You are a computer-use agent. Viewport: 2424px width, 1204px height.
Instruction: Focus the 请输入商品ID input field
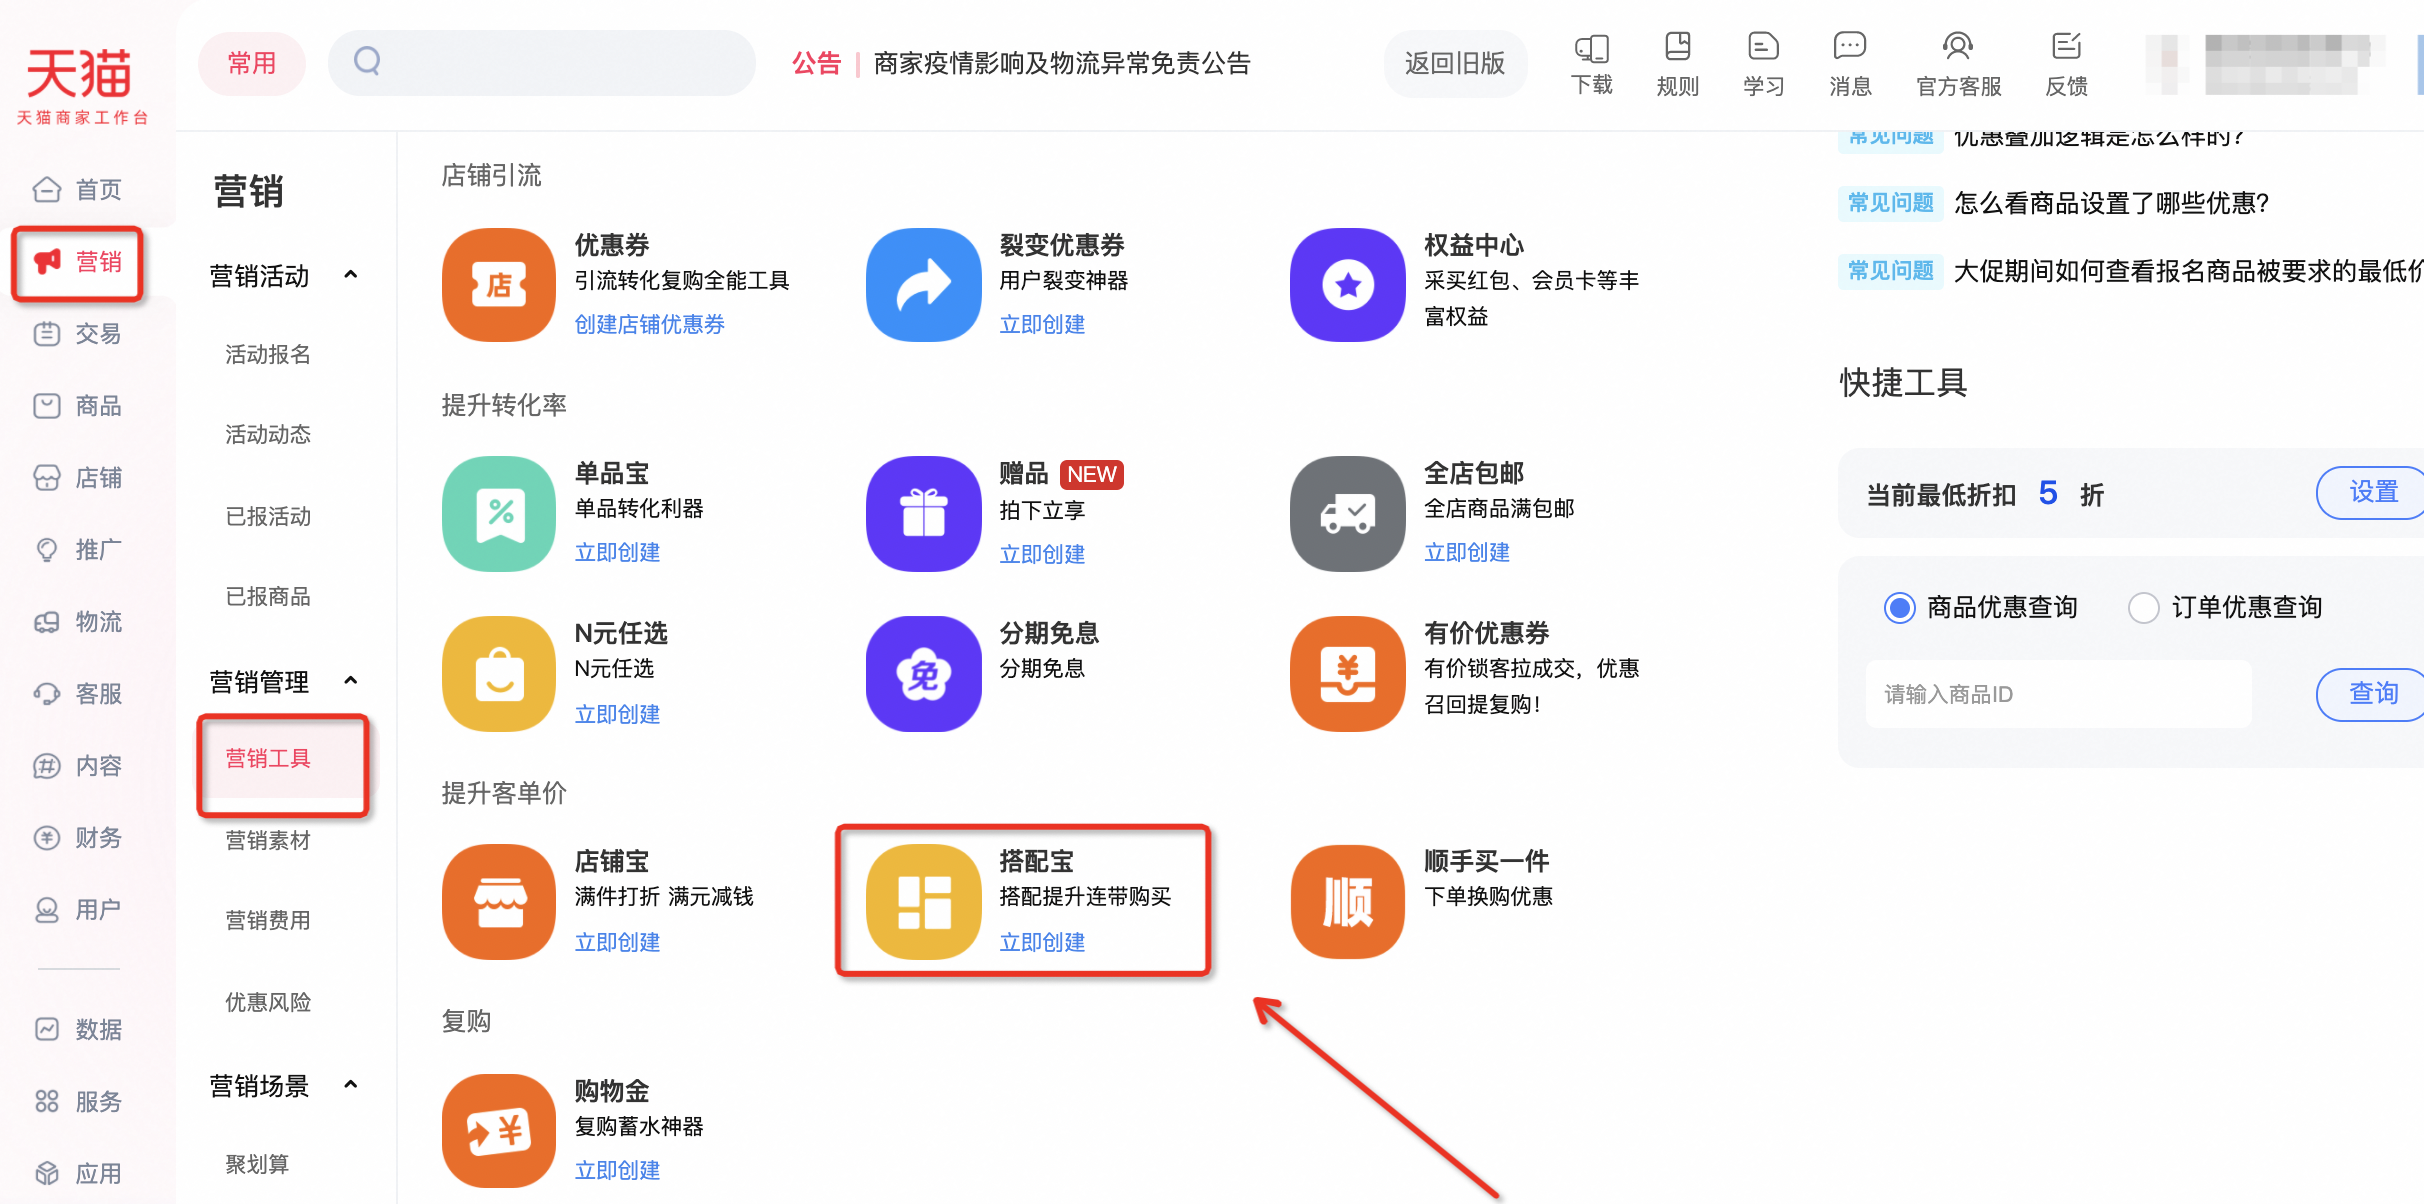(2058, 694)
